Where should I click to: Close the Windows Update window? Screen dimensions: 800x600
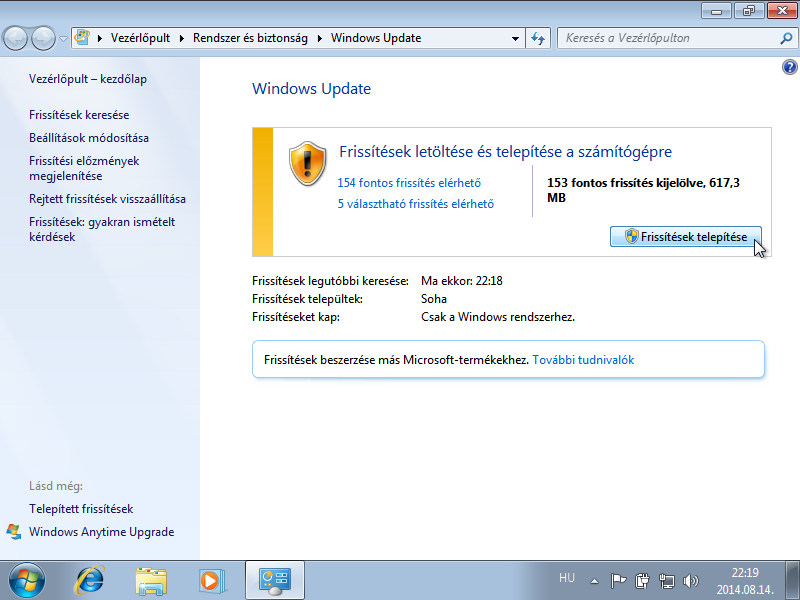[x=782, y=11]
